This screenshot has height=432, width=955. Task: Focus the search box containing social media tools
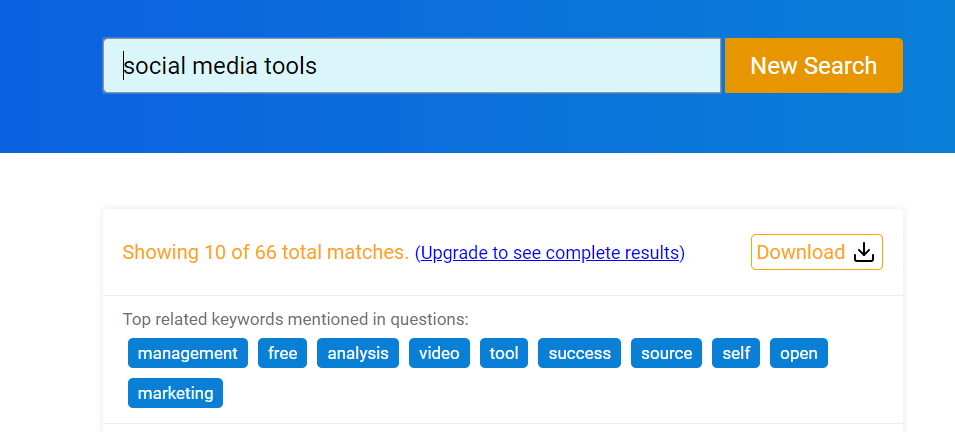click(x=412, y=66)
